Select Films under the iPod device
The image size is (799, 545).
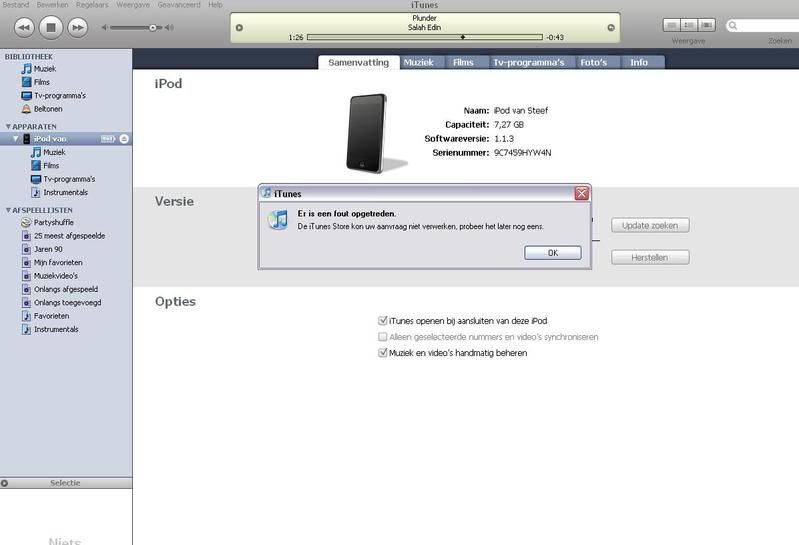coord(50,166)
